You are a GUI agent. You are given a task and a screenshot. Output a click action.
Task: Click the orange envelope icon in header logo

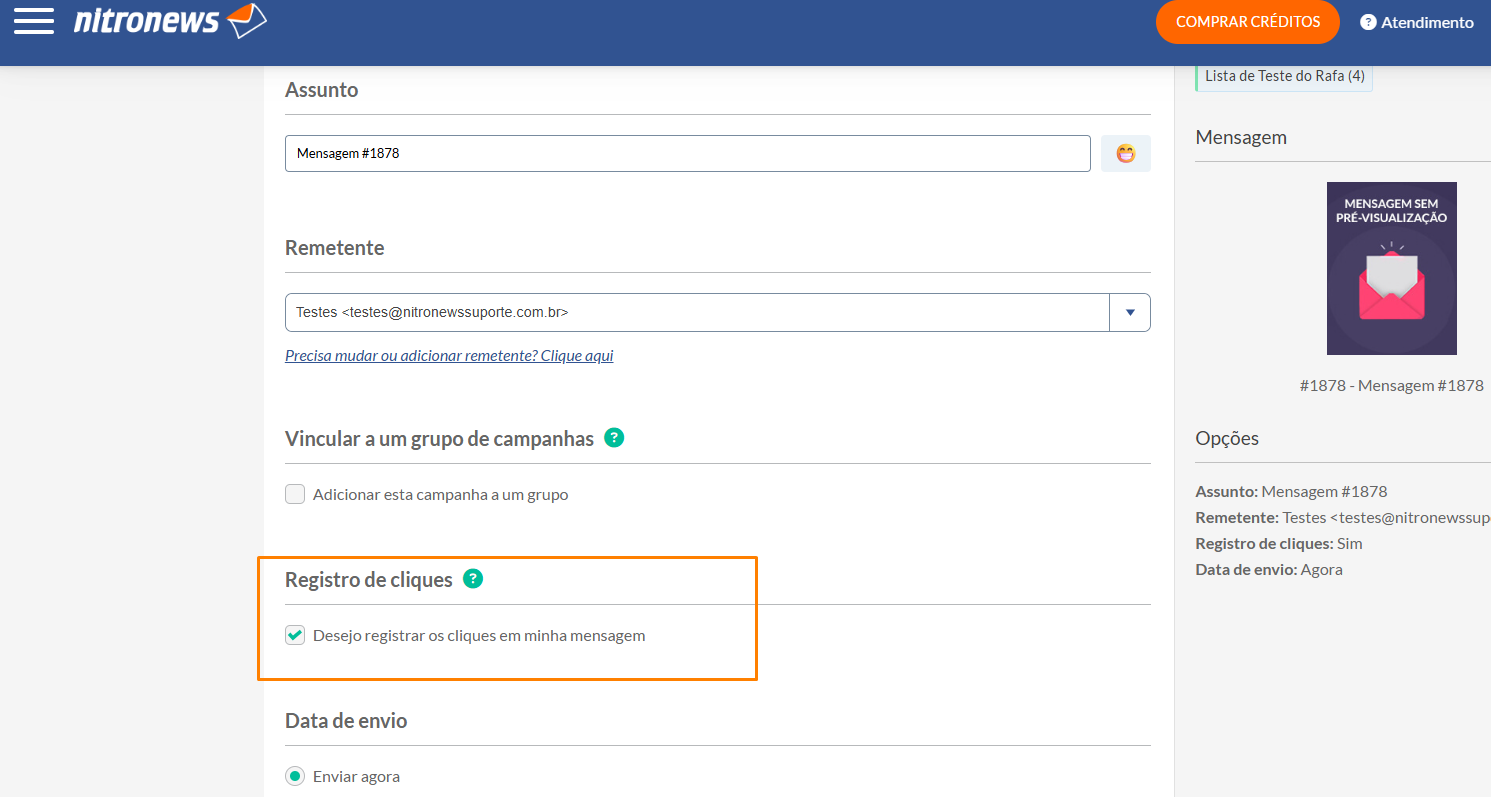point(247,21)
